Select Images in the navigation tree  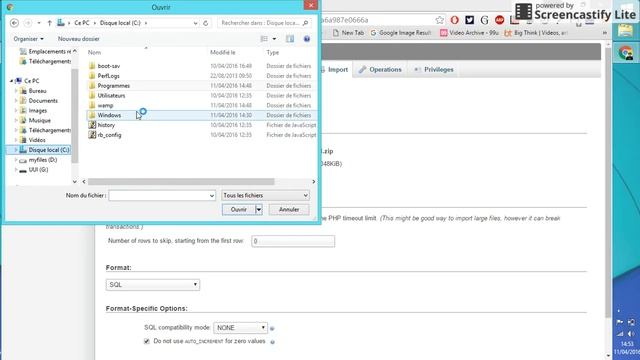(38, 110)
